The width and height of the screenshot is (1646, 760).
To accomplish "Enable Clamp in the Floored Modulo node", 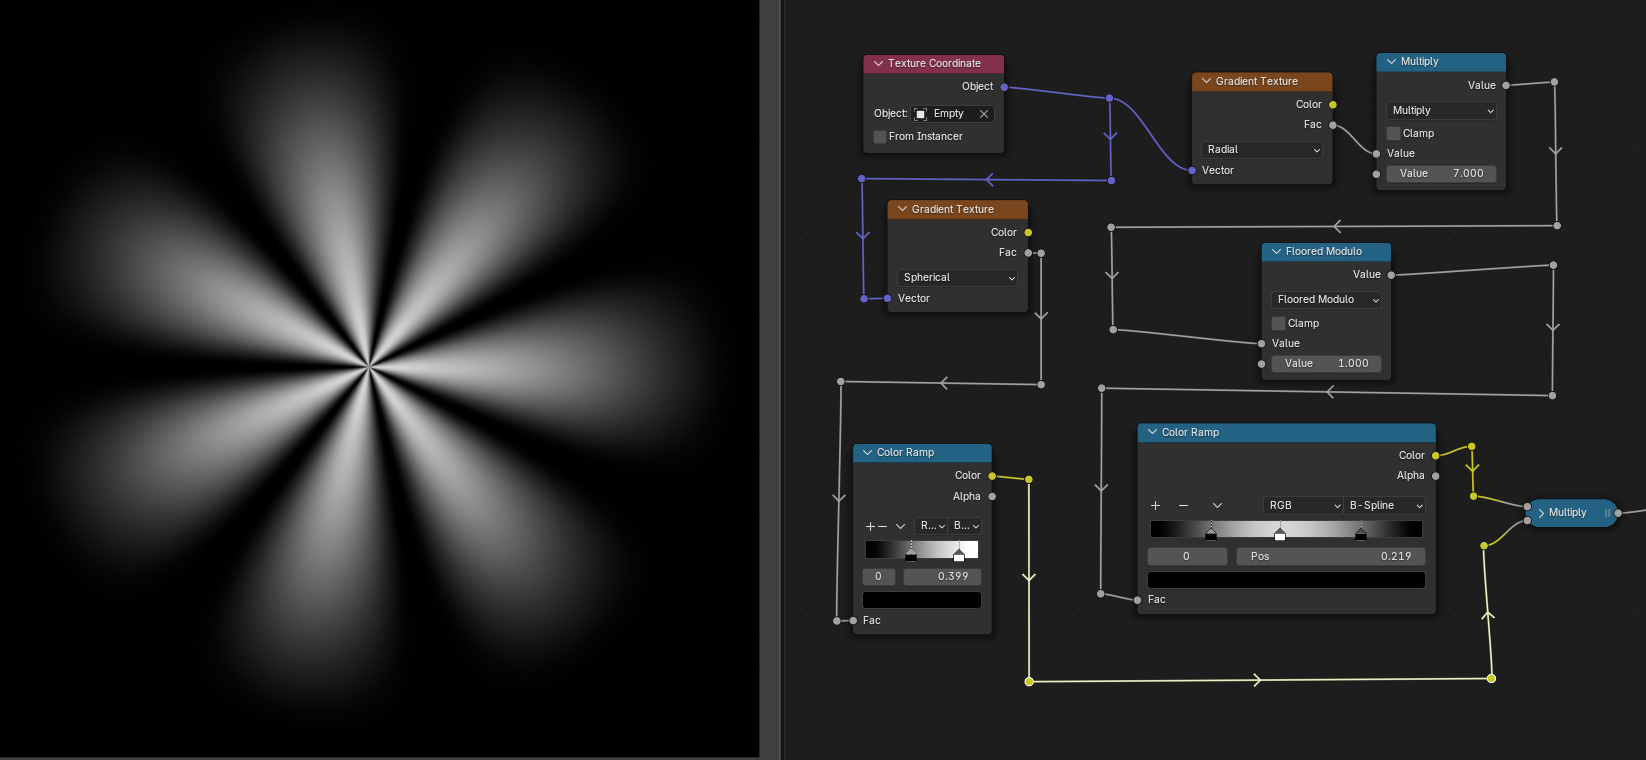I will click(1278, 323).
